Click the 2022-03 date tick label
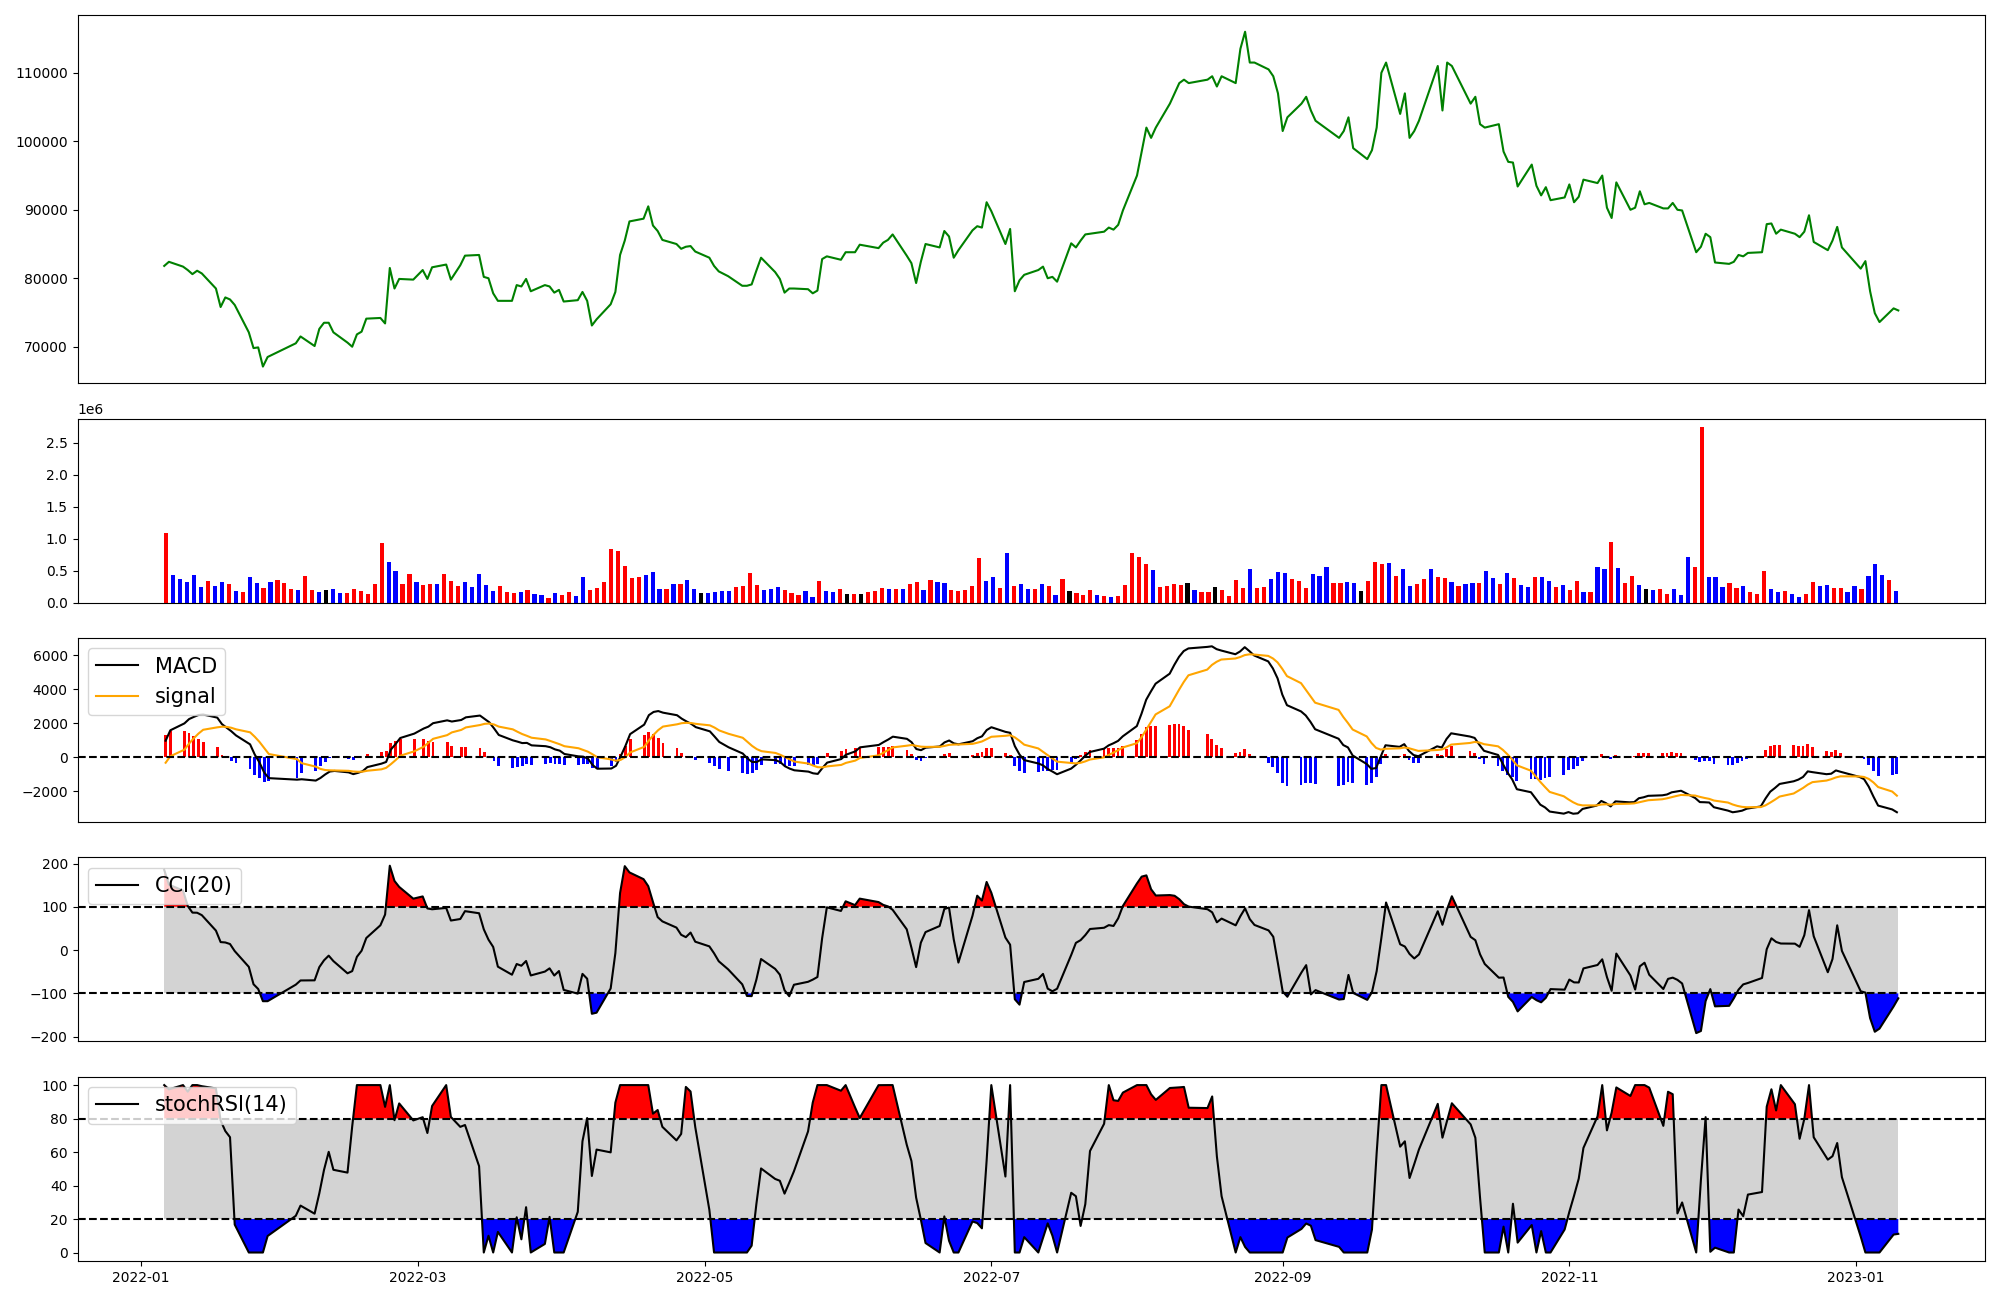Image resolution: width=2000 pixels, height=1300 pixels. tap(417, 1277)
